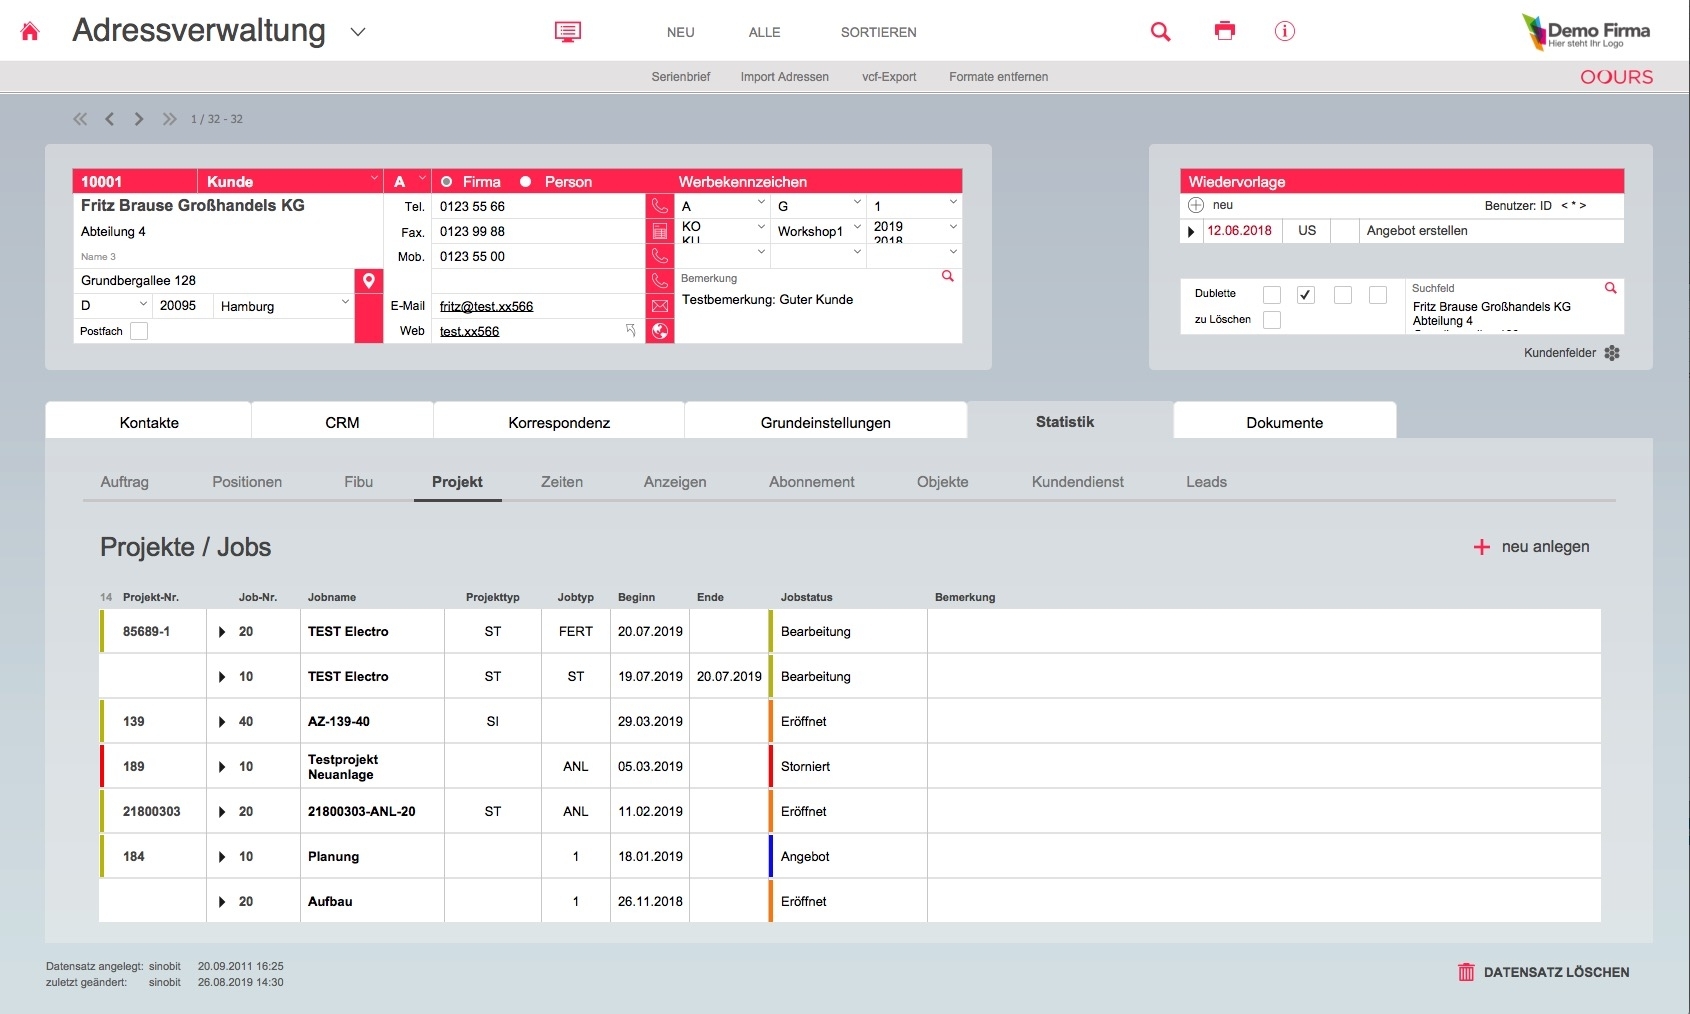Image resolution: width=1690 pixels, height=1014 pixels.
Task: Click ALLE to show all records
Action: 765,32
